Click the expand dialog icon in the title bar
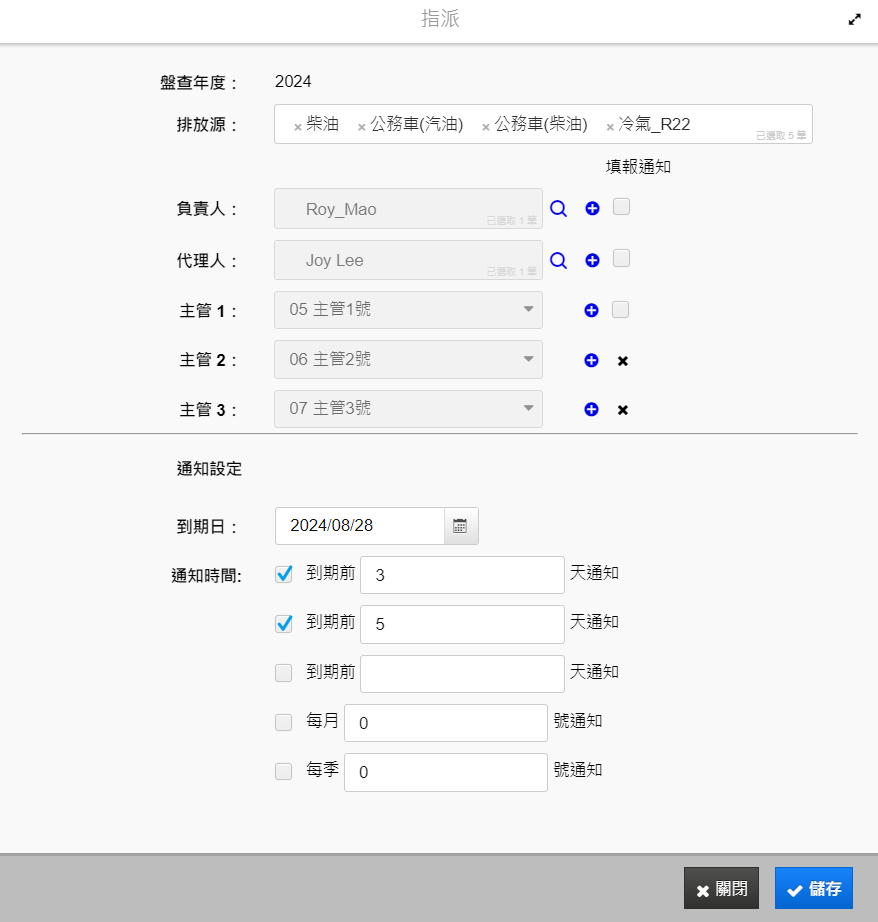878x922 pixels. (x=854, y=19)
